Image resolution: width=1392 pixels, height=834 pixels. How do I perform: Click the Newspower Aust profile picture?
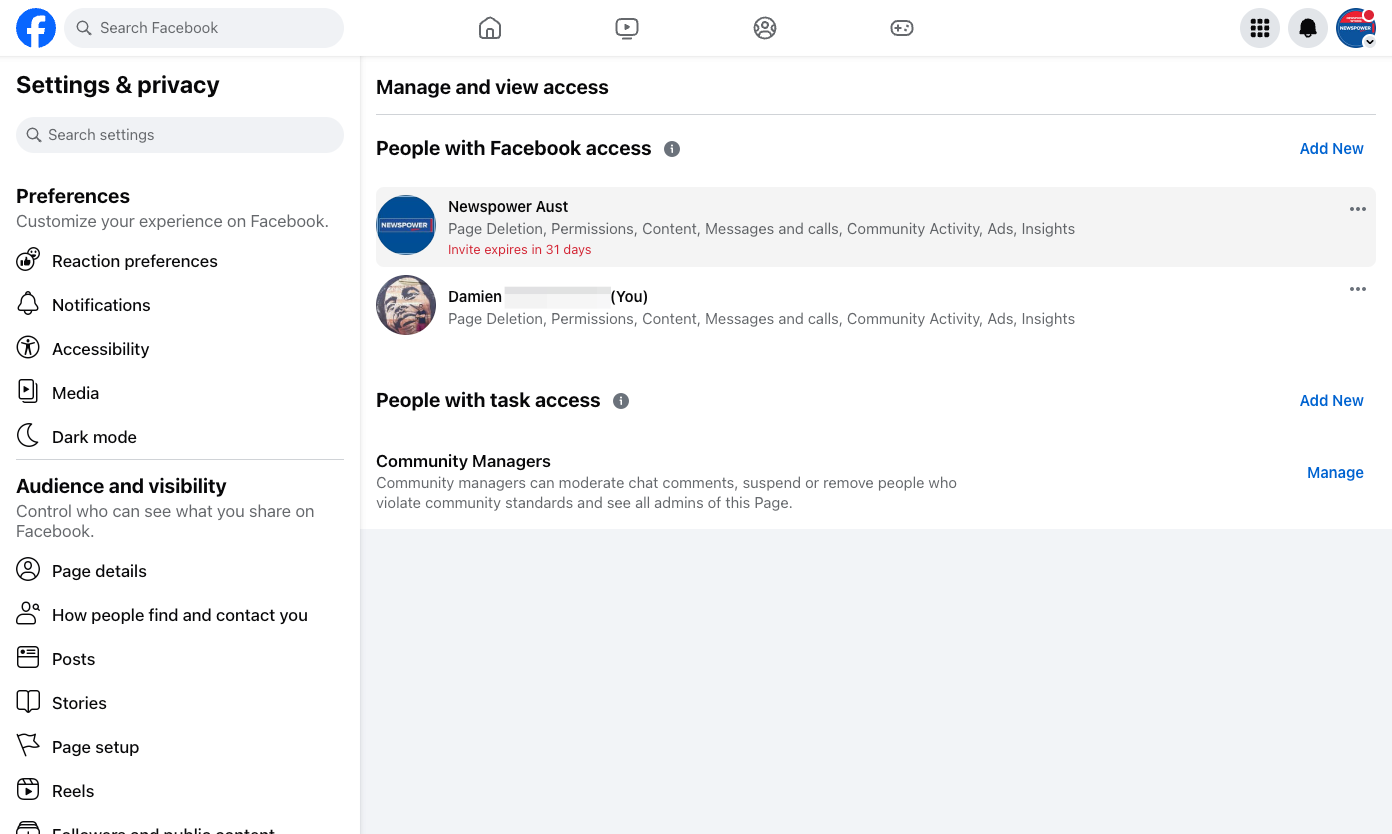[406, 225]
